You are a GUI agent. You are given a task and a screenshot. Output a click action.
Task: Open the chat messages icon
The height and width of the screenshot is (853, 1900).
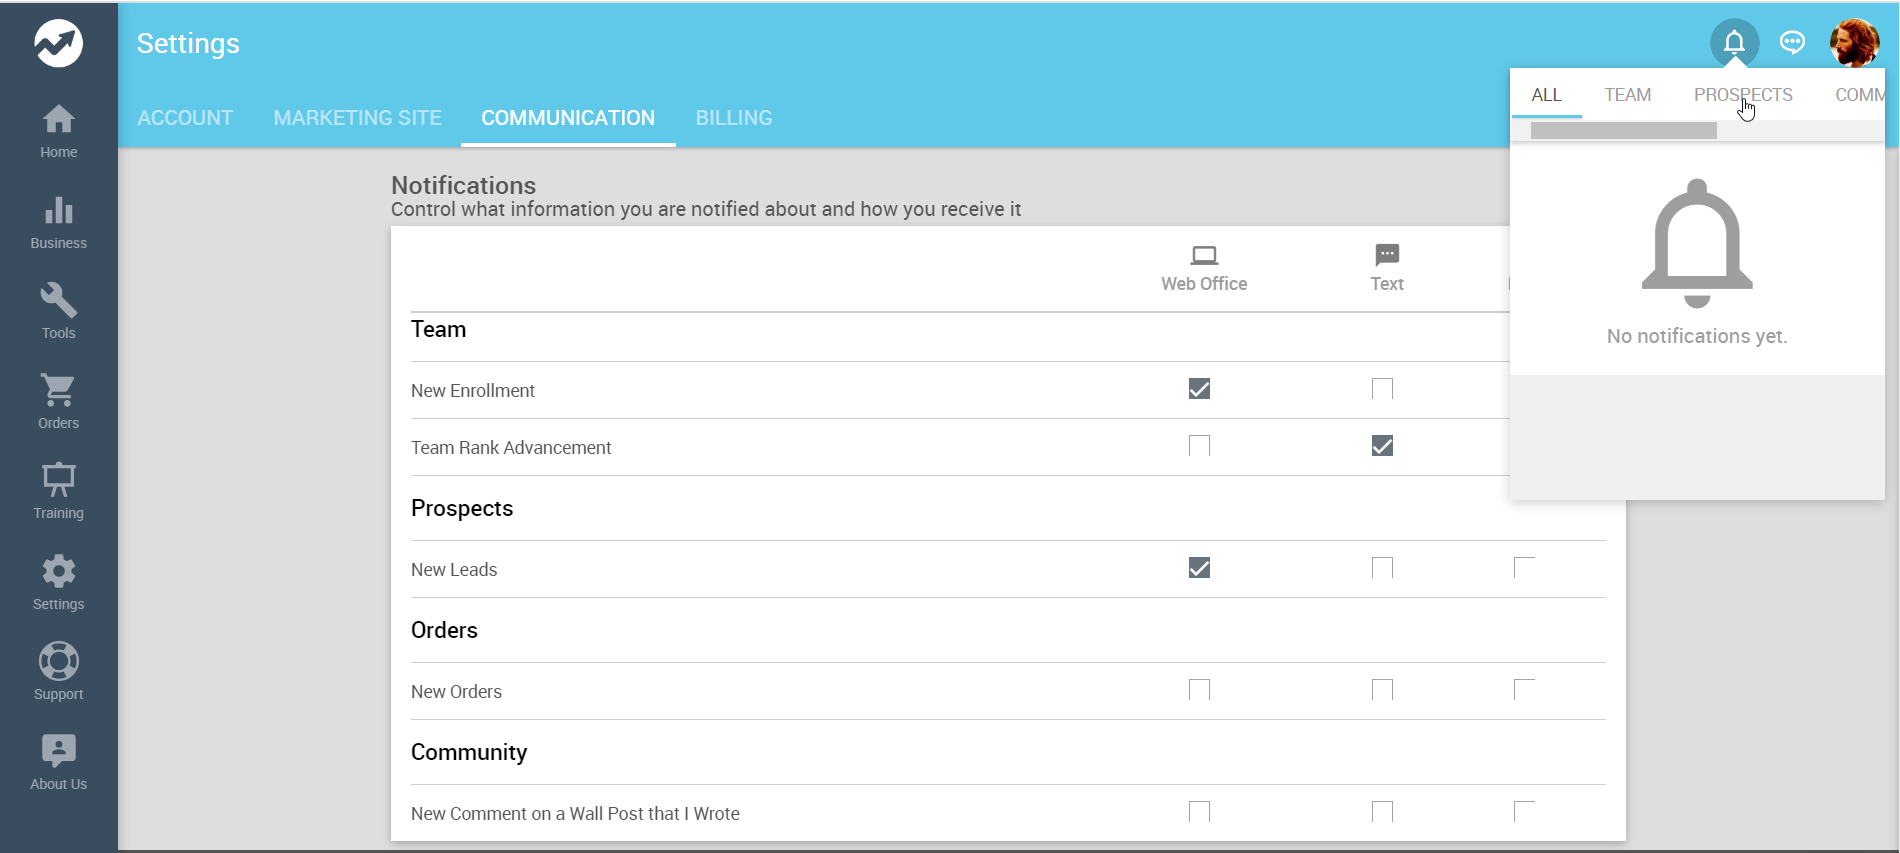1792,42
